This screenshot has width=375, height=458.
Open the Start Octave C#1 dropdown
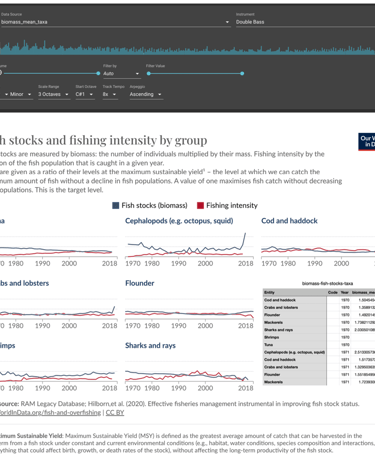[85, 94]
